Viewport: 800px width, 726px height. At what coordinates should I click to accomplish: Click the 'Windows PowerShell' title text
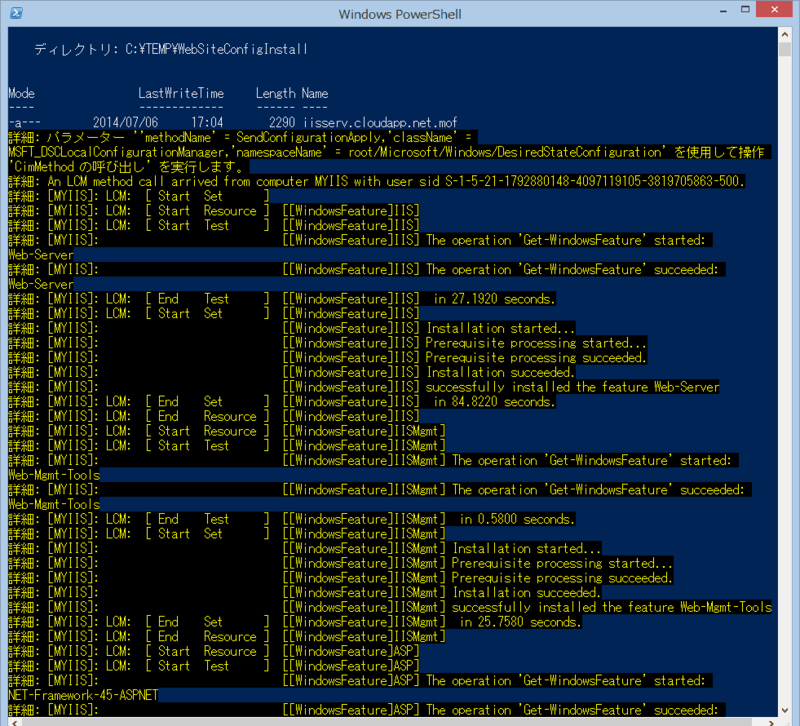(x=400, y=14)
